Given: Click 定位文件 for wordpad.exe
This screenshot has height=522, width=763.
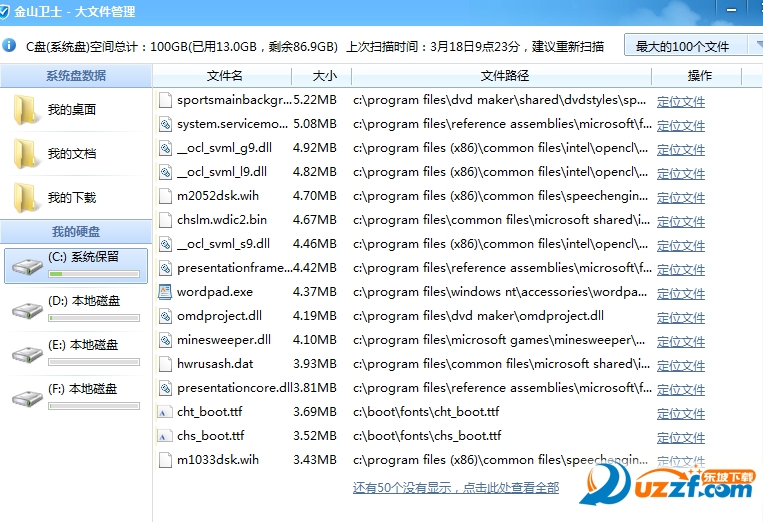Looking at the screenshot, I should (x=681, y=293).
